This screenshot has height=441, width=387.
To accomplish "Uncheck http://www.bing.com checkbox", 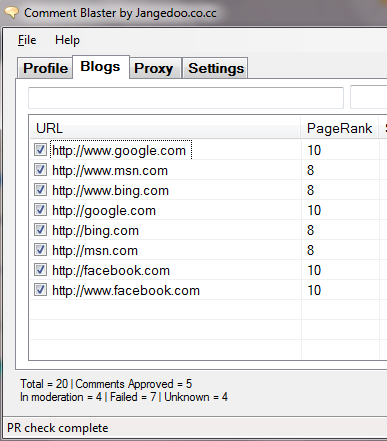I will [x=40, y=190].
